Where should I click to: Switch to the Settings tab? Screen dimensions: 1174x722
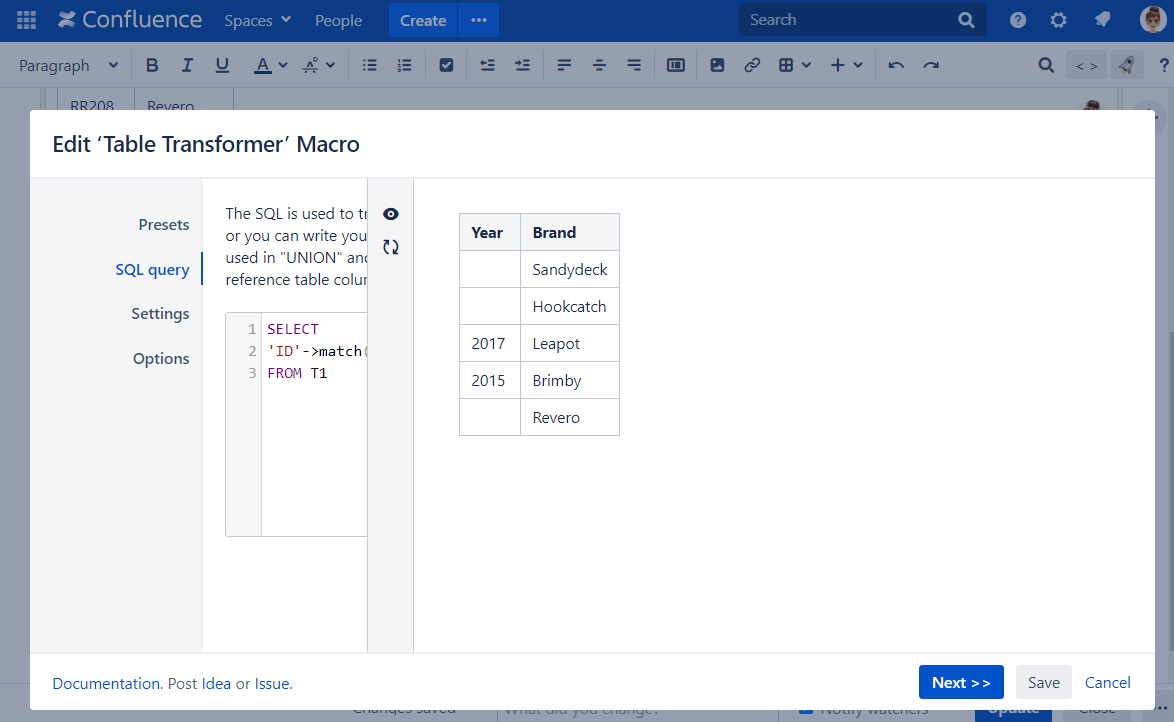click(160, 314)
